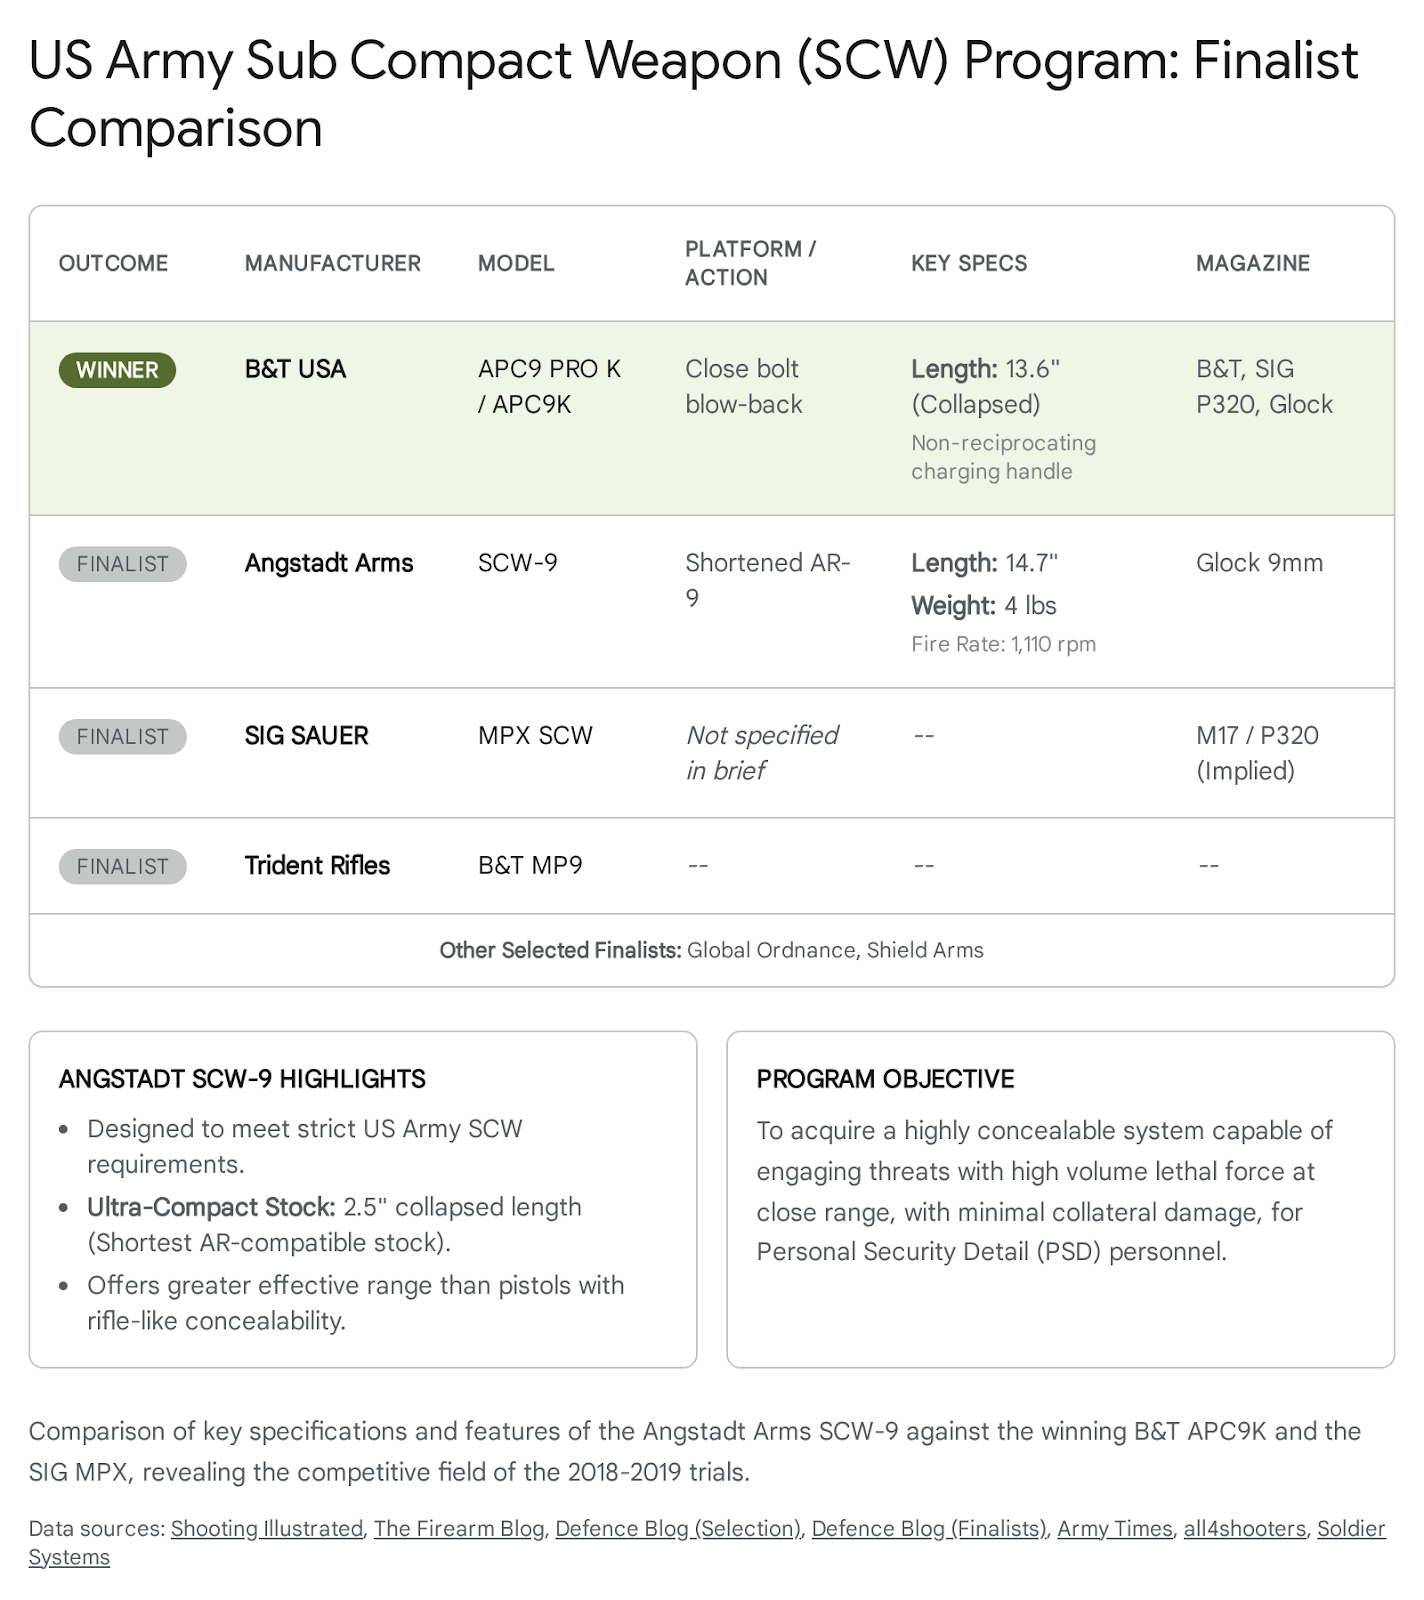Screen dimensions: 1424x1600
Task: Select the MPX SCW model cell
Action: point(535,736)
